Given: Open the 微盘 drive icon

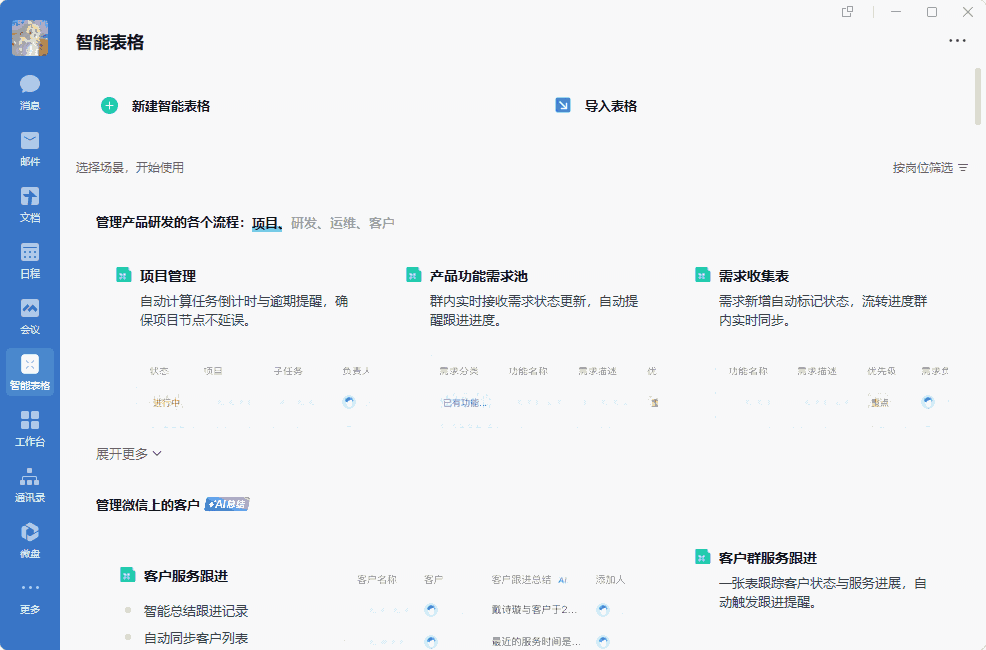Looking at the screenshot, I should (x=29, y=542).
